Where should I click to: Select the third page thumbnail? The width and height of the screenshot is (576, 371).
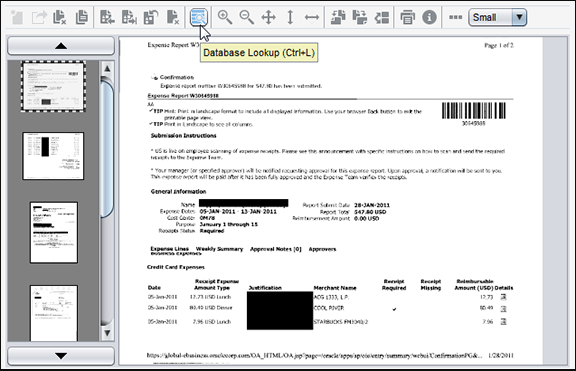click(54, 233)
